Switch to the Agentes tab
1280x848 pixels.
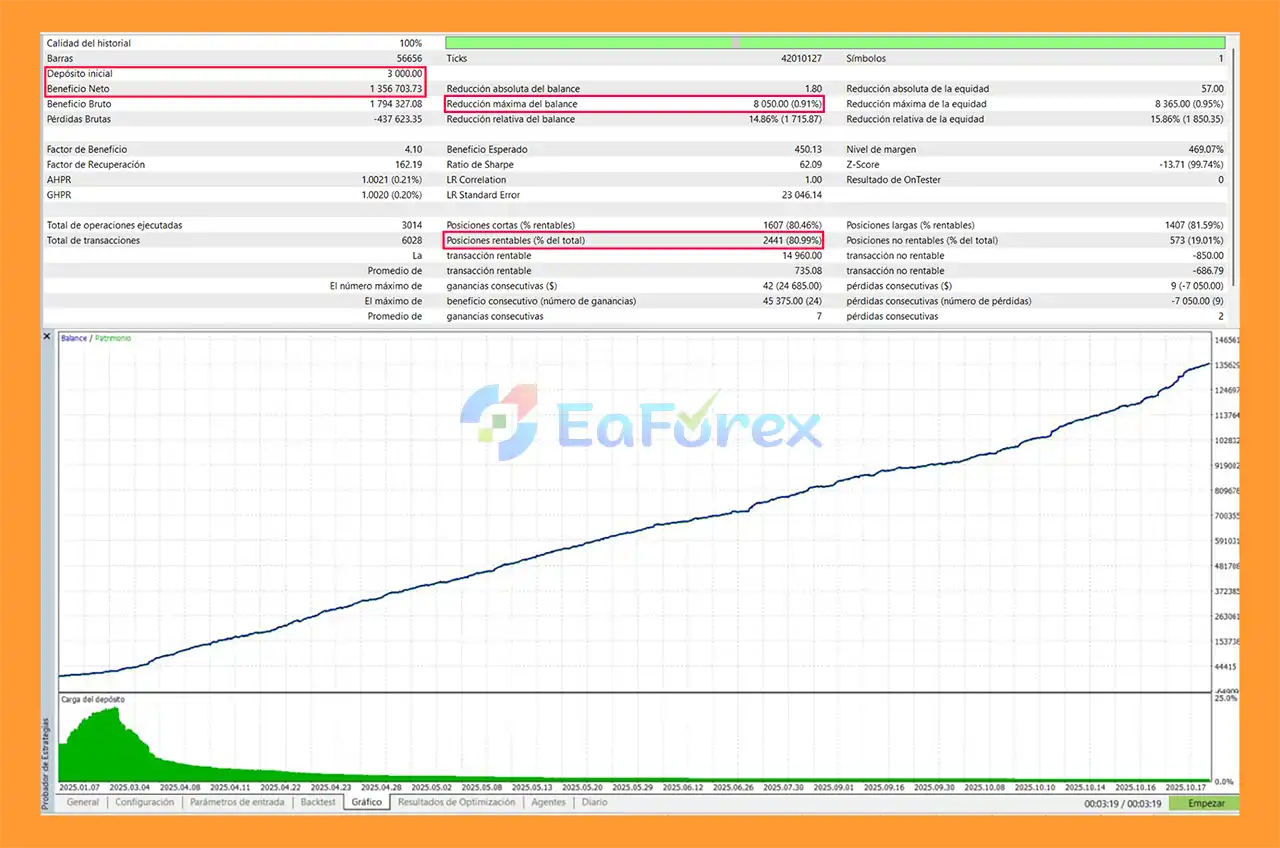pos(548,802)
